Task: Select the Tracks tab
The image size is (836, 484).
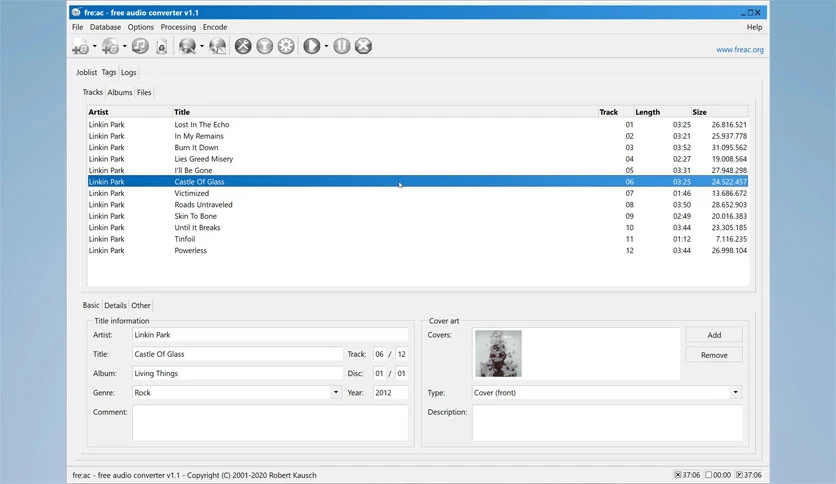Action: pos(92,92)
